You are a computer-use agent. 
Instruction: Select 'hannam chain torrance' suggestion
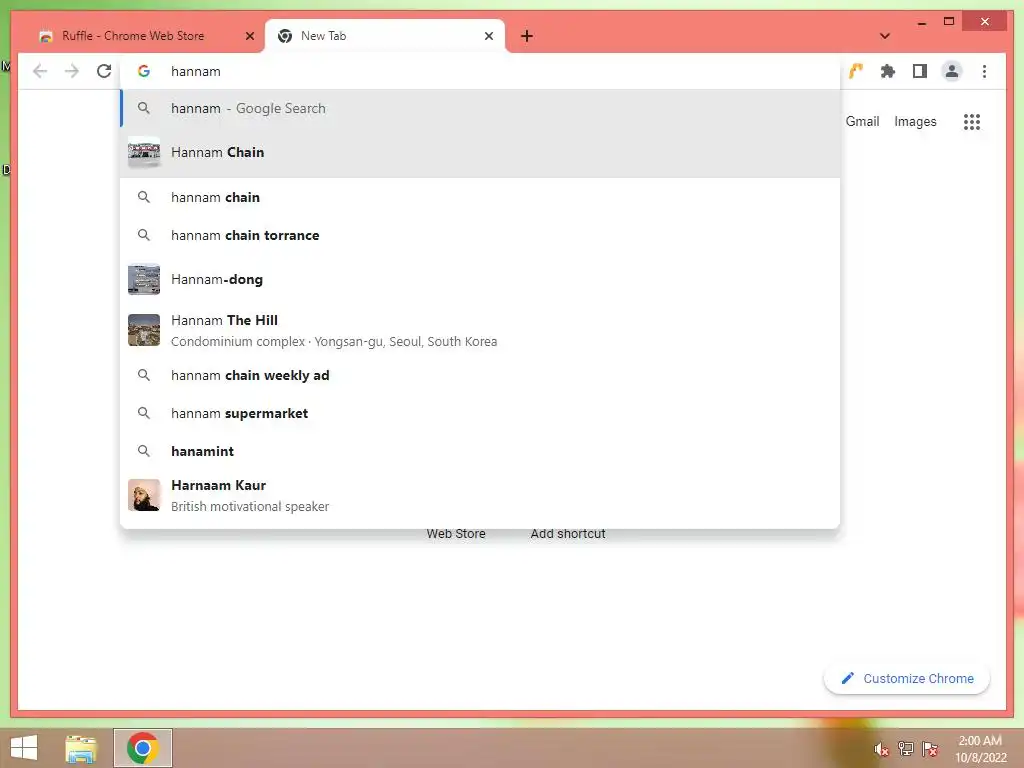click(480, 235)
